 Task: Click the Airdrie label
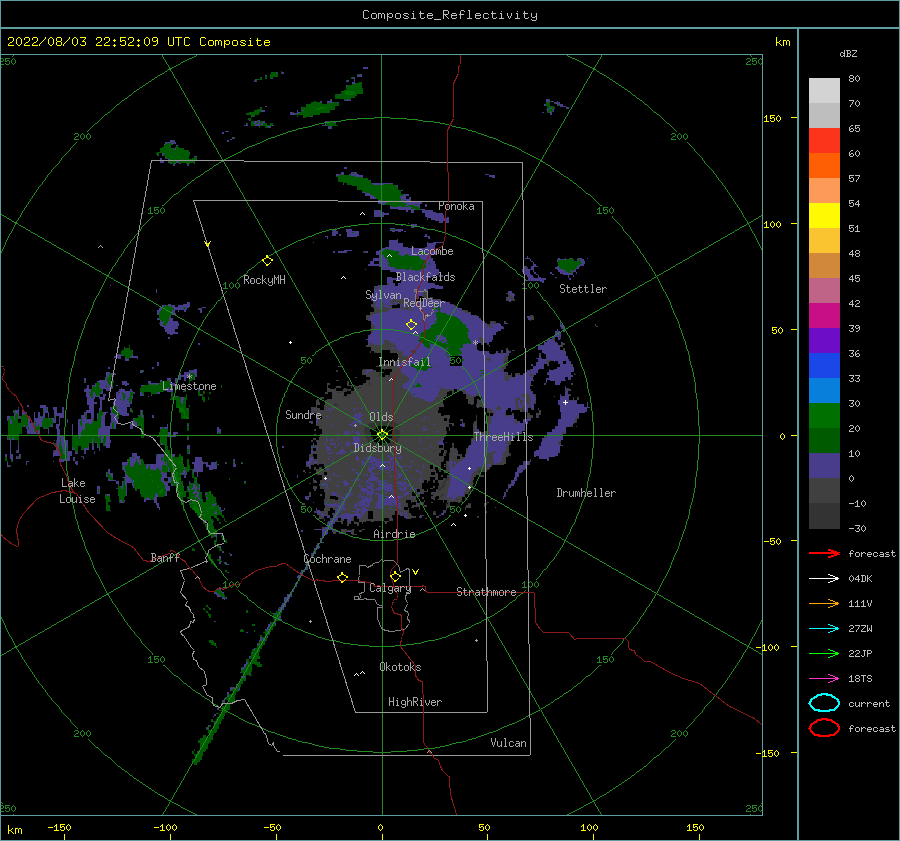pos(394,534)
